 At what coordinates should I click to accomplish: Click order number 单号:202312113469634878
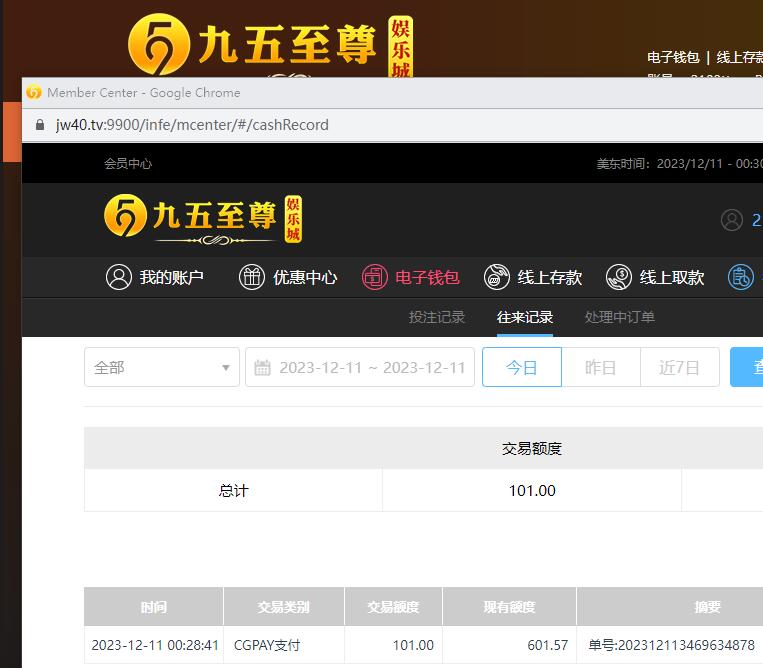[x=672, y=645]
